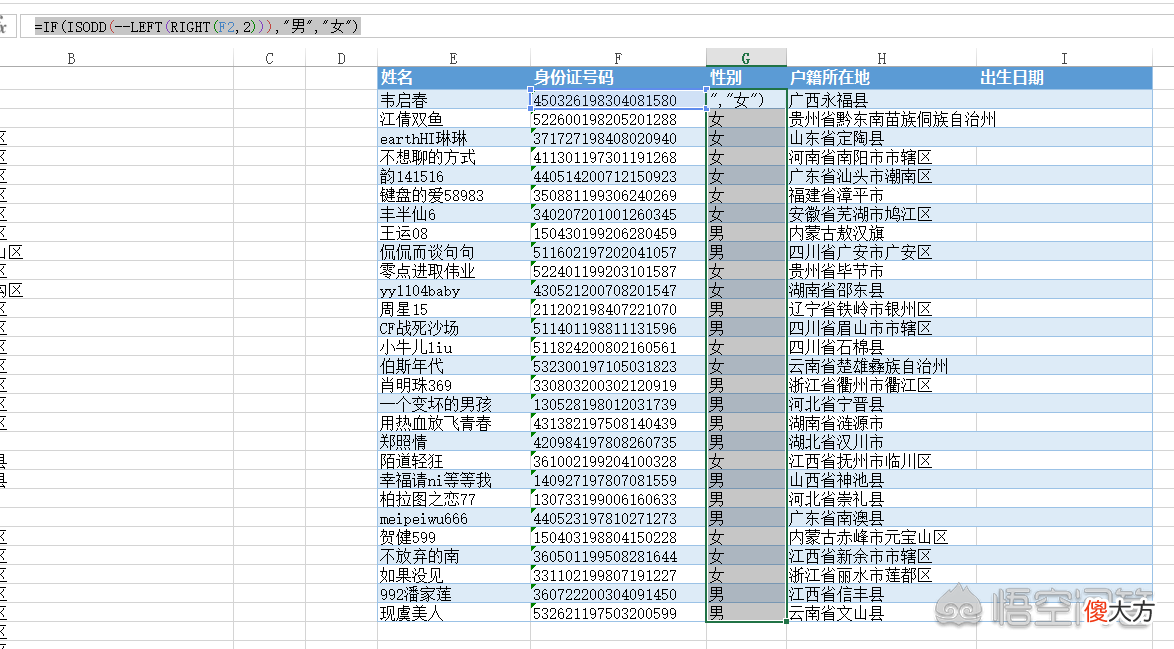Image resolution: width=1174 pixels, height=649 pixels.
Task: Select column H header
Action: (x=881, y=58)
